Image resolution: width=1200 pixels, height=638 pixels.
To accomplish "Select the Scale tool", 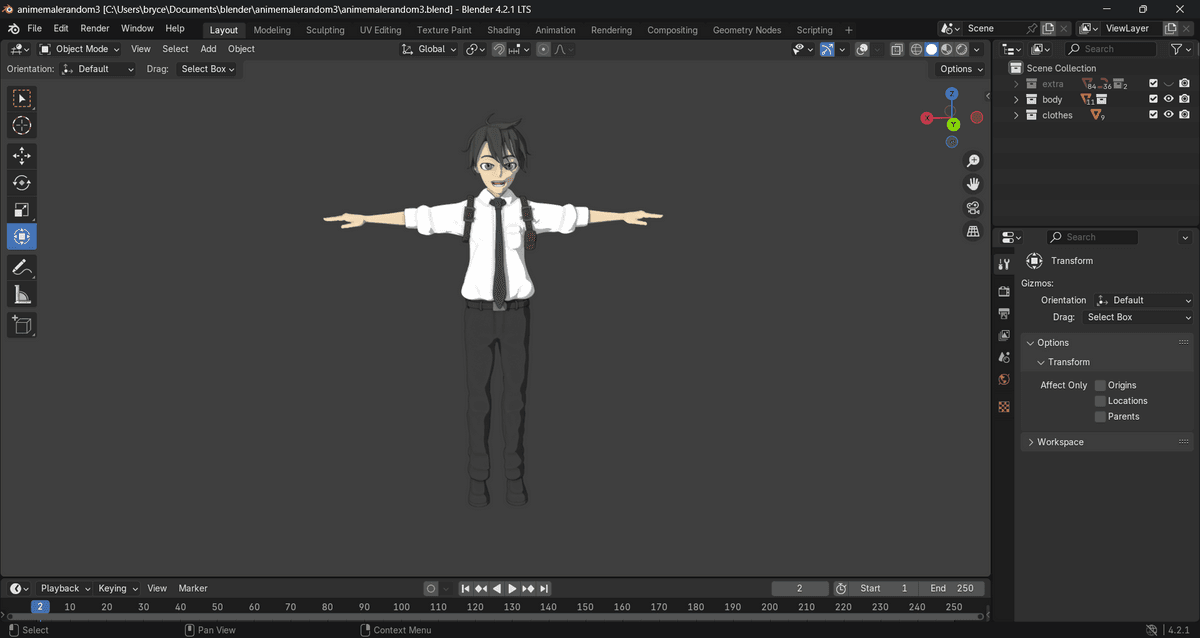I will [x=21, y=210].
